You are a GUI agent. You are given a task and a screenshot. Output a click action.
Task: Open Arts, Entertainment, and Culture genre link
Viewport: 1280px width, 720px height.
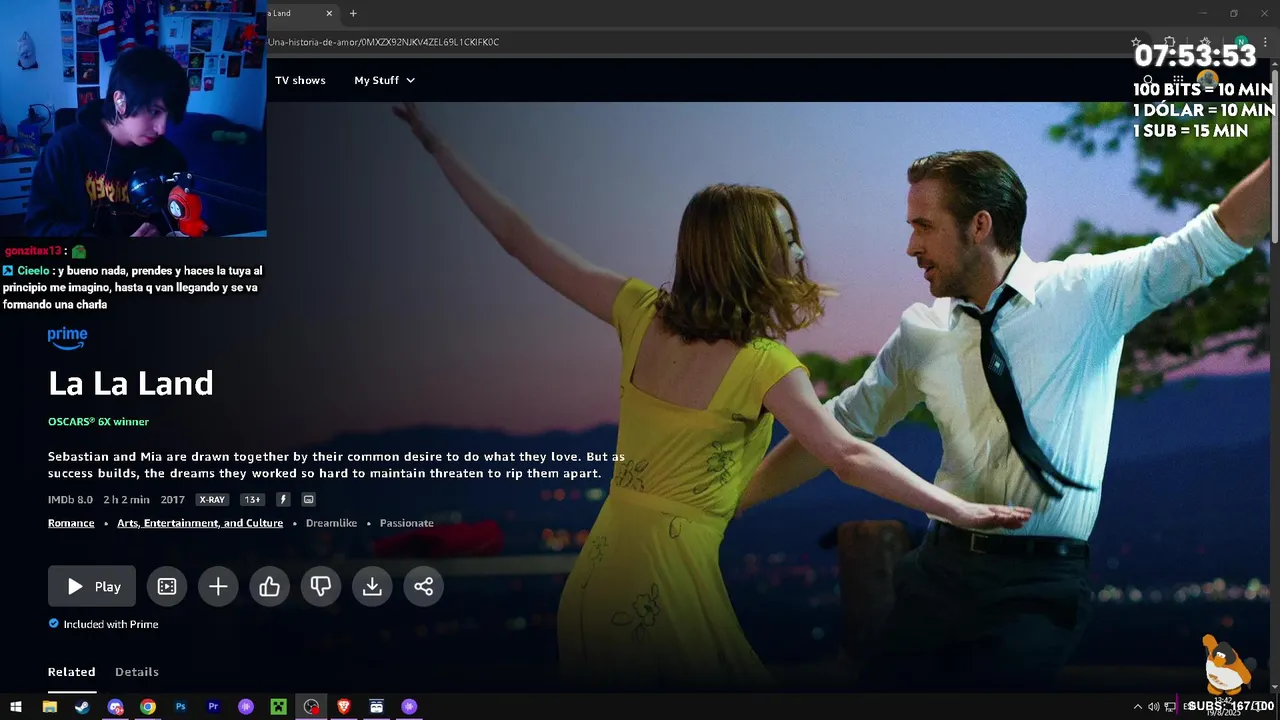pyautogui.click(x=200, y=523)
